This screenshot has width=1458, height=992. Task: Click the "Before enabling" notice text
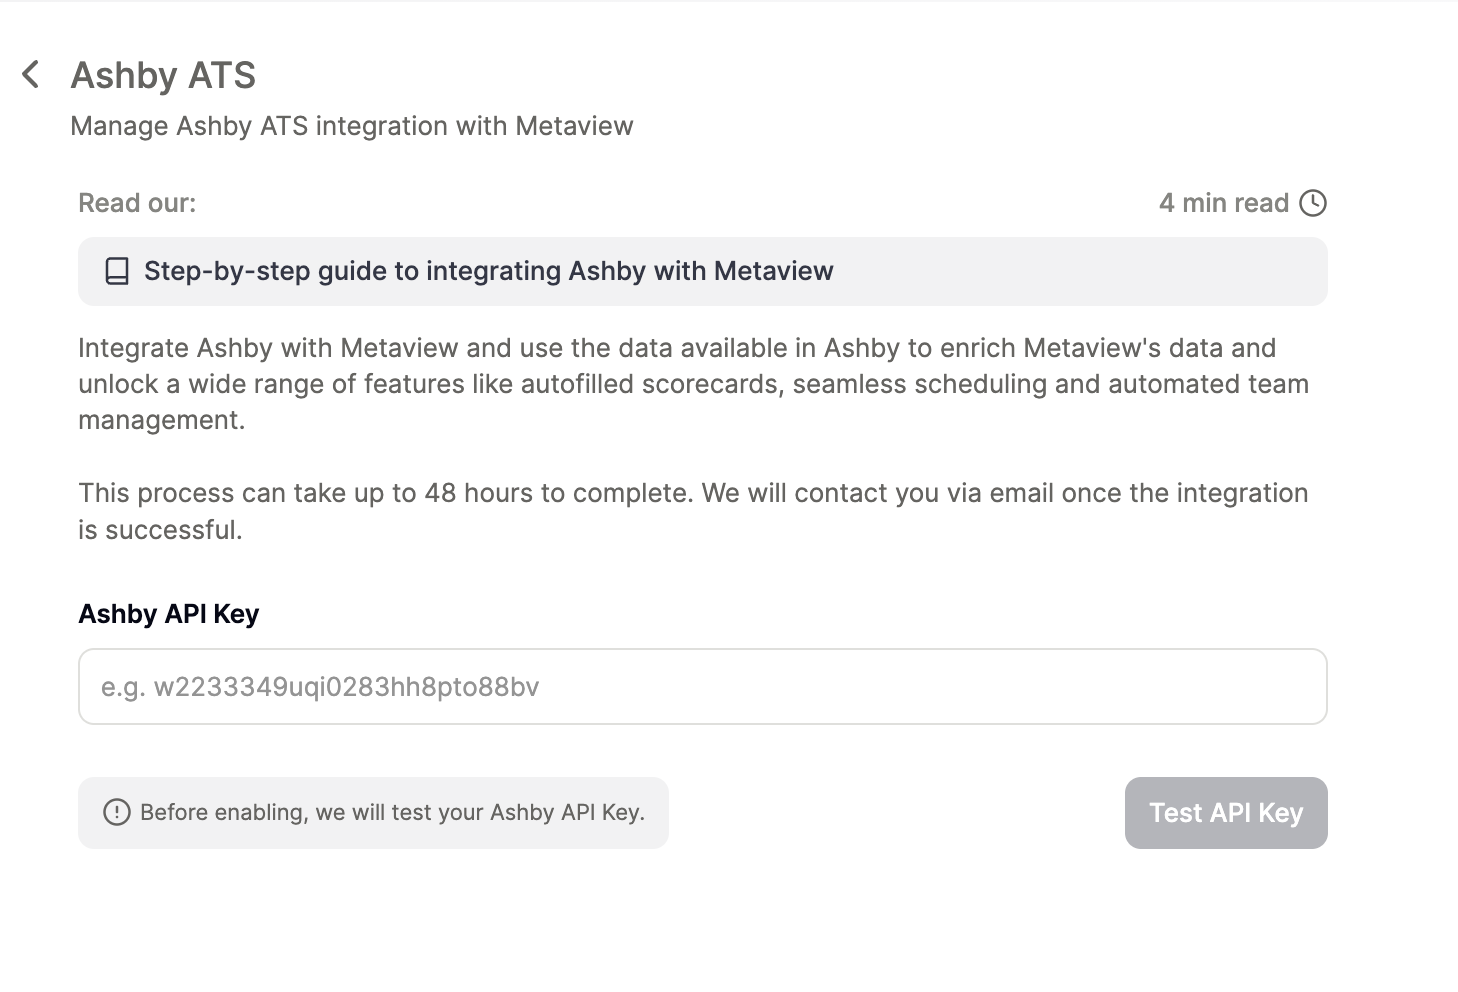[x=392, y=812]
